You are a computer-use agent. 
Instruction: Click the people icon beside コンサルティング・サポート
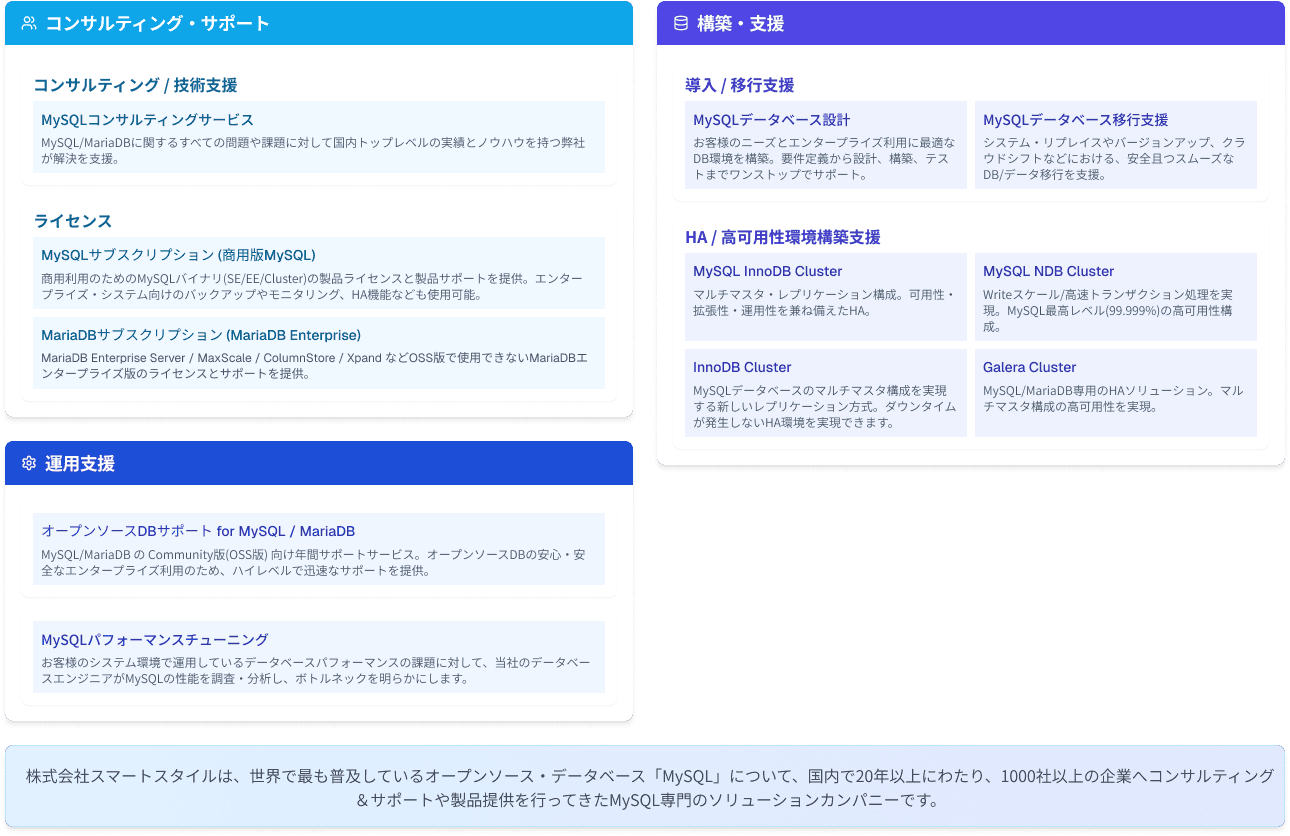[29, 23]
